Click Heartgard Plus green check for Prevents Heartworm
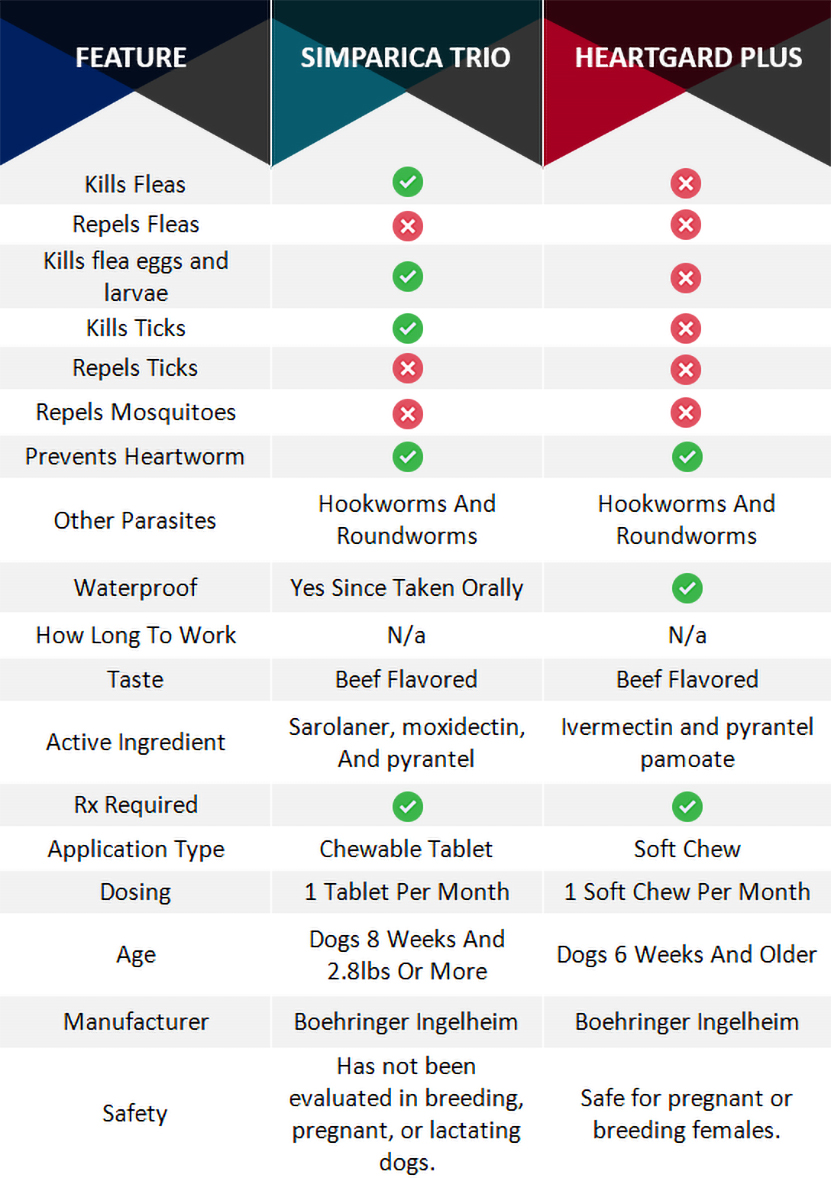 click(x=686, y=457)
